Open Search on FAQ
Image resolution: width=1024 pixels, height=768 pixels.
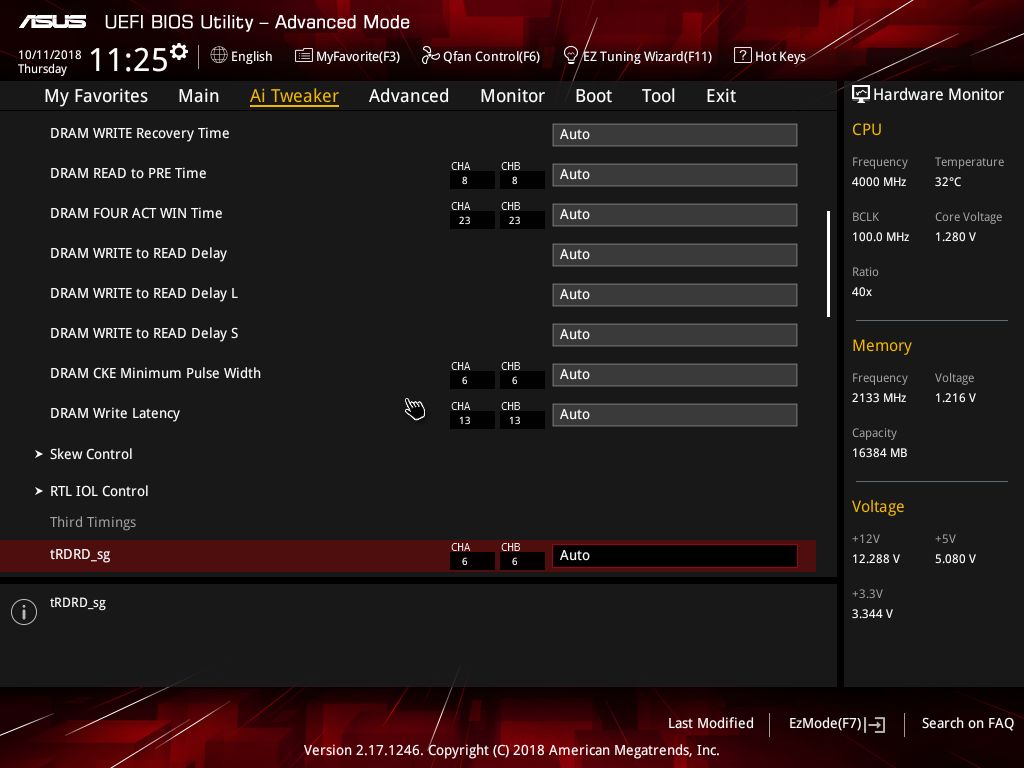point(967,723)
